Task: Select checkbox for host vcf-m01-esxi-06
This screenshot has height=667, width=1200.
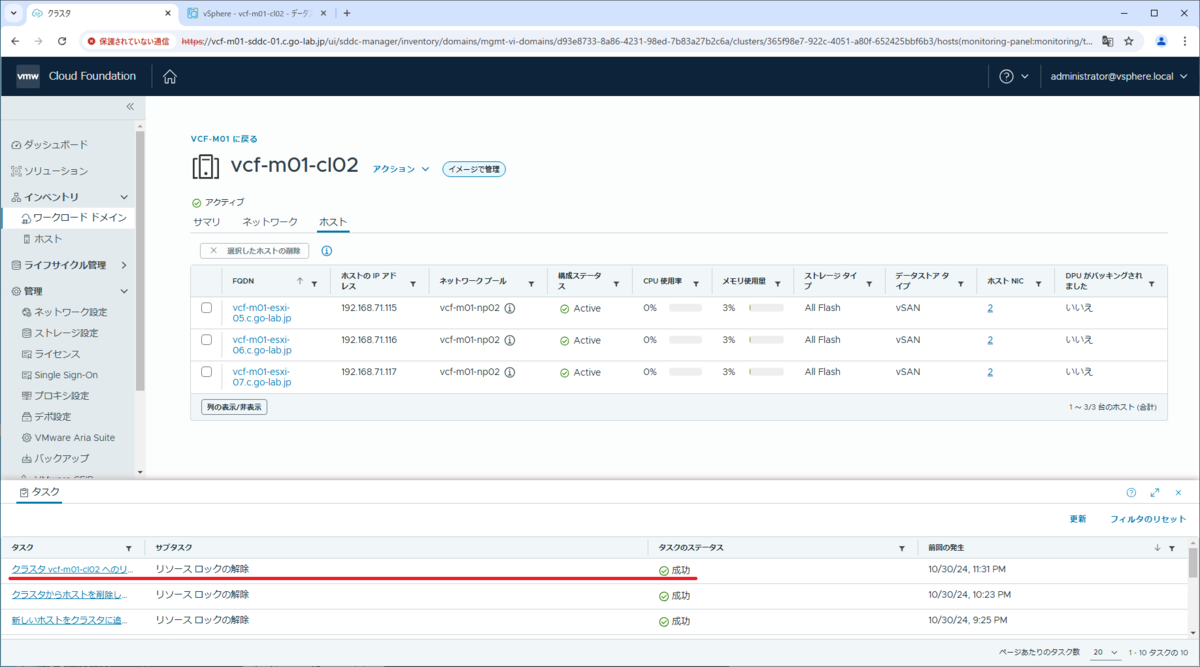Action: [207, 340]
